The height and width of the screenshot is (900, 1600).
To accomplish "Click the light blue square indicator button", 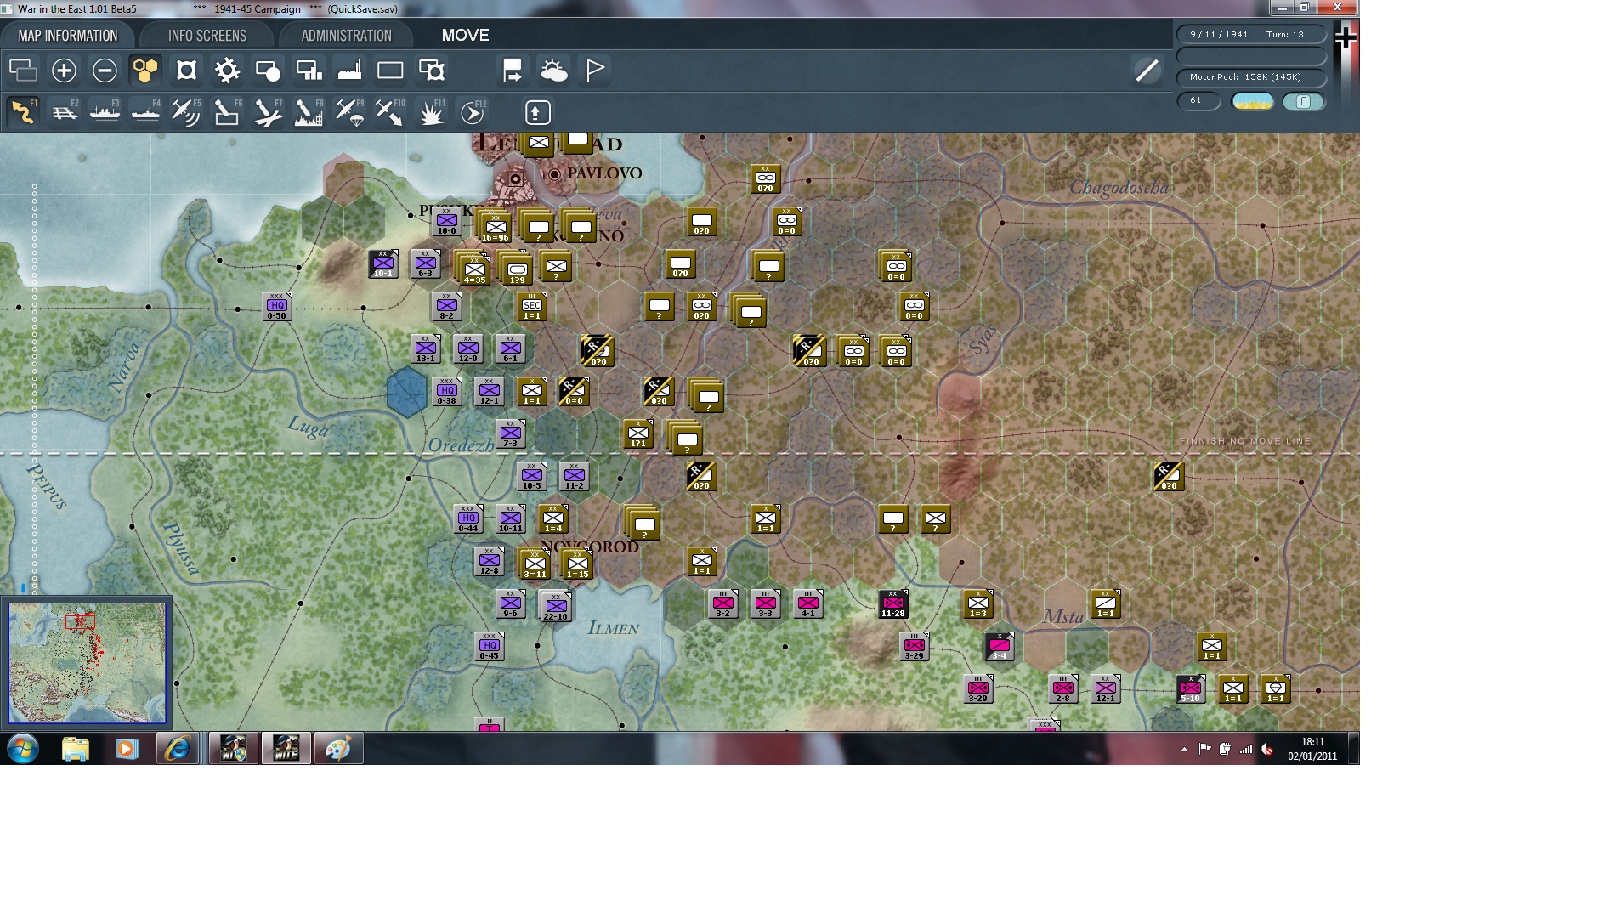I will [x=1303, y=101].
